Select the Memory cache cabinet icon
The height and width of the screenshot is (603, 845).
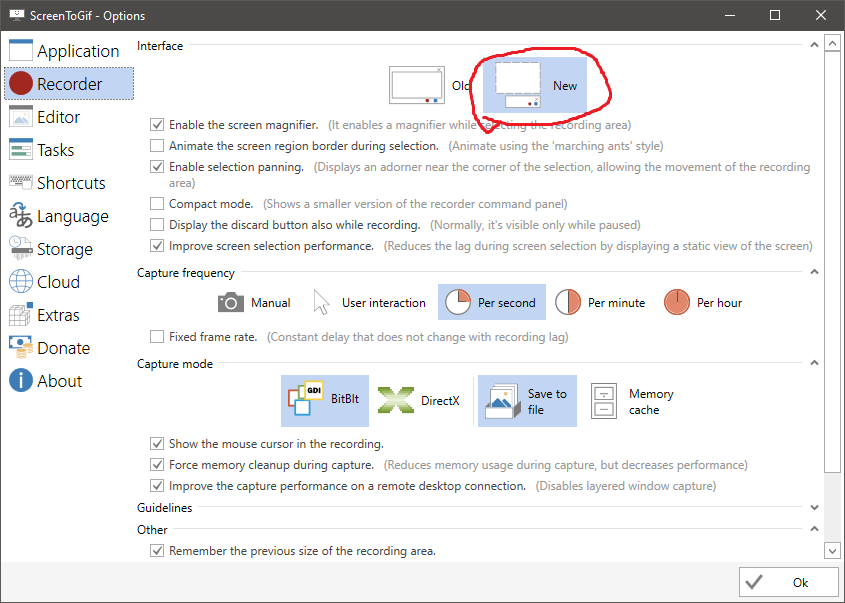pos(604,401)
